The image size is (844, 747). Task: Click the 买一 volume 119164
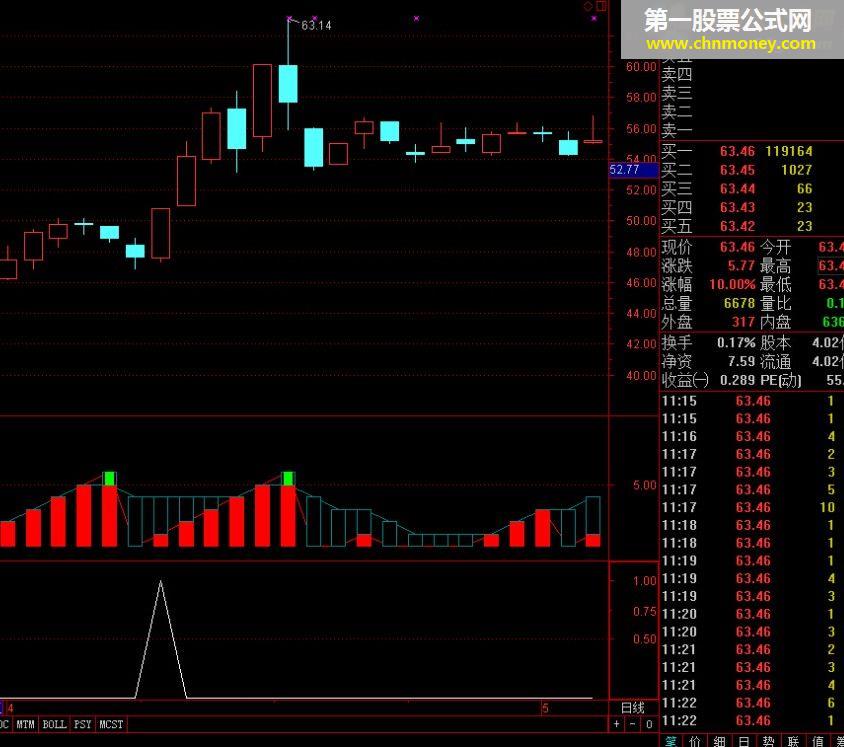pyautogui.click(x=789, y=151)
